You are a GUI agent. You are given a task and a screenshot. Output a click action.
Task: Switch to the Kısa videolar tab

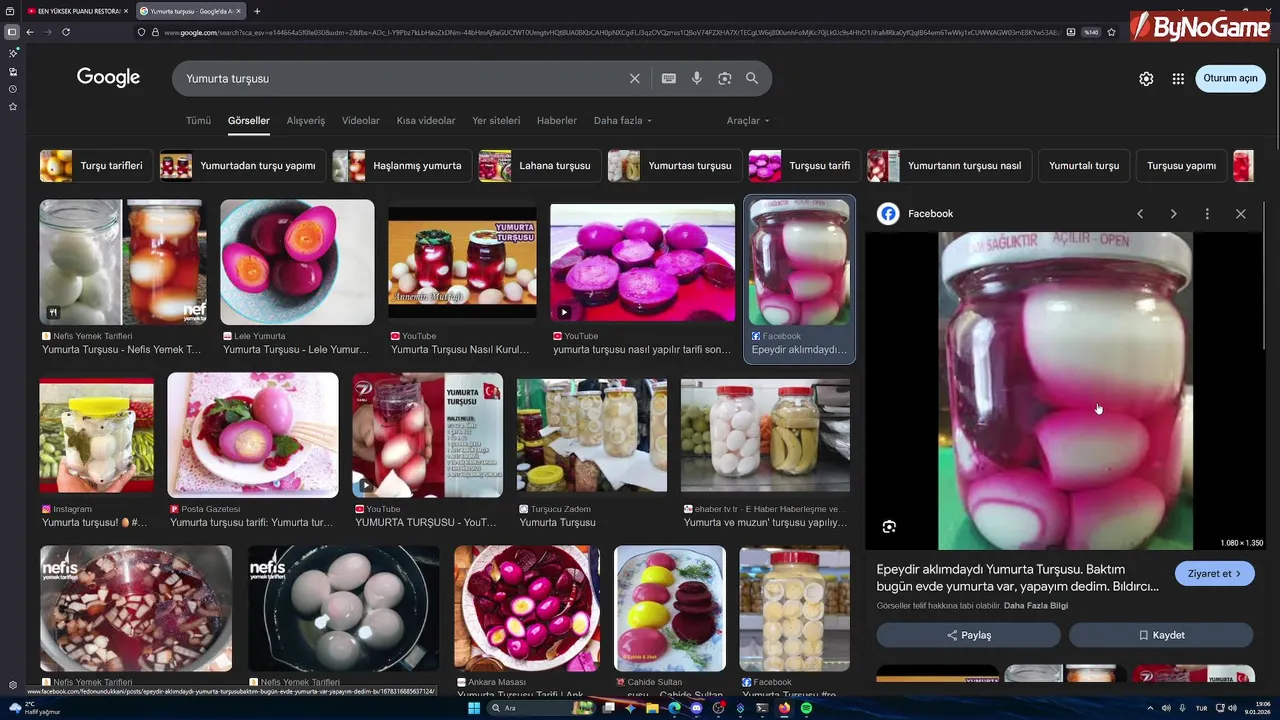(426, 121)
